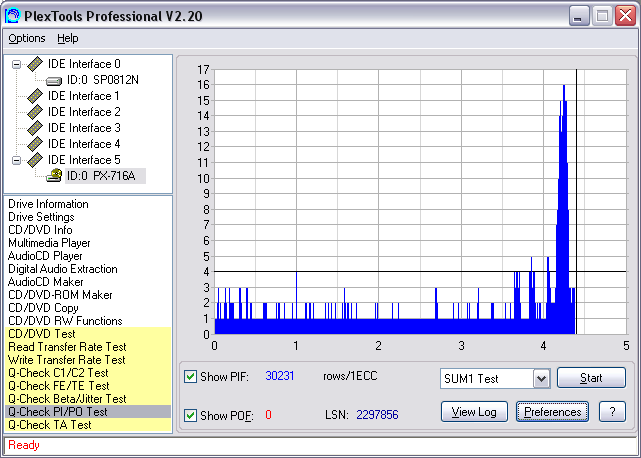
Task: Open test Preferences
Action: coord(552,412)
